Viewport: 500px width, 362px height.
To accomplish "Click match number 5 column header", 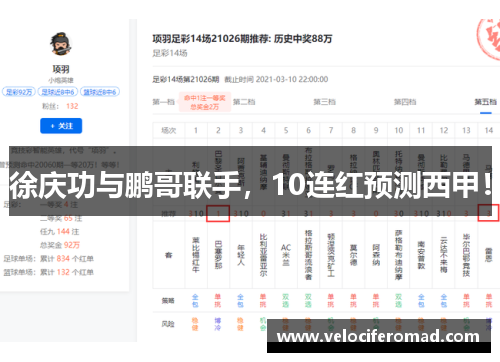I will [x=286, y=130].
